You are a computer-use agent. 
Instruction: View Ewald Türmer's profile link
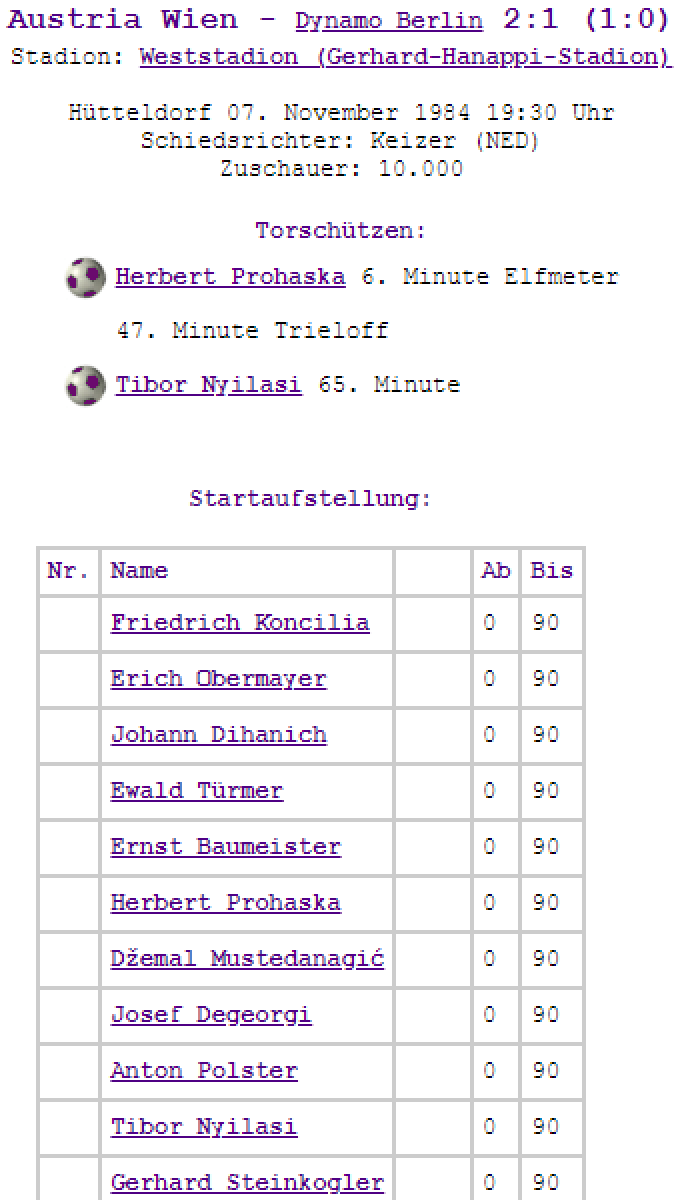click(196, 791)
